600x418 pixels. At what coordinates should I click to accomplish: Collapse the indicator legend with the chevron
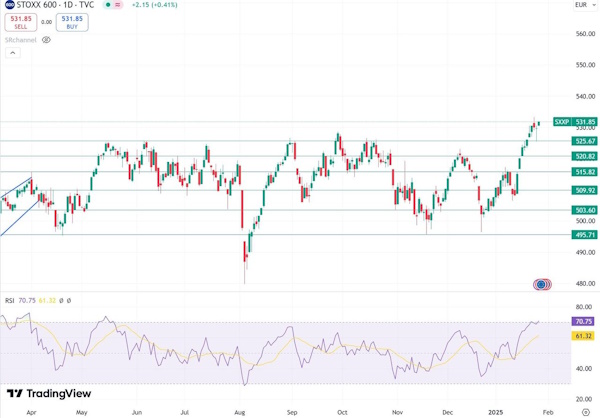[13, 53]
